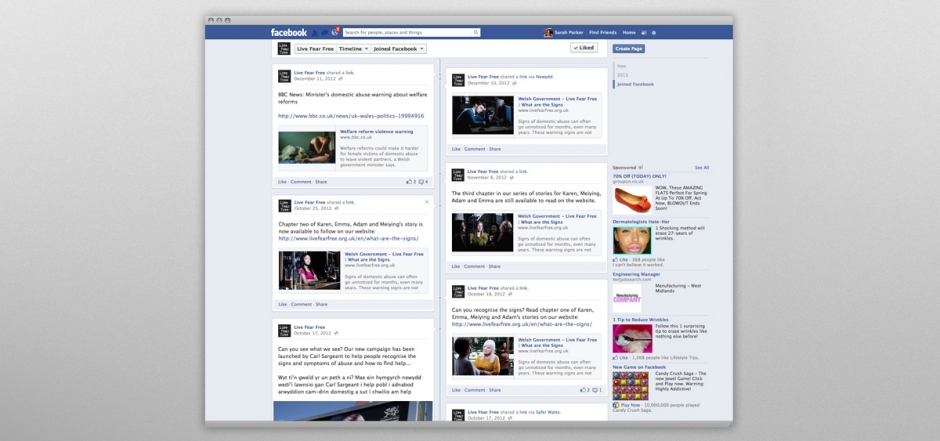Open thumbnail on October 25 post
This screenshot has width=940, height=441.
(309, 270)
